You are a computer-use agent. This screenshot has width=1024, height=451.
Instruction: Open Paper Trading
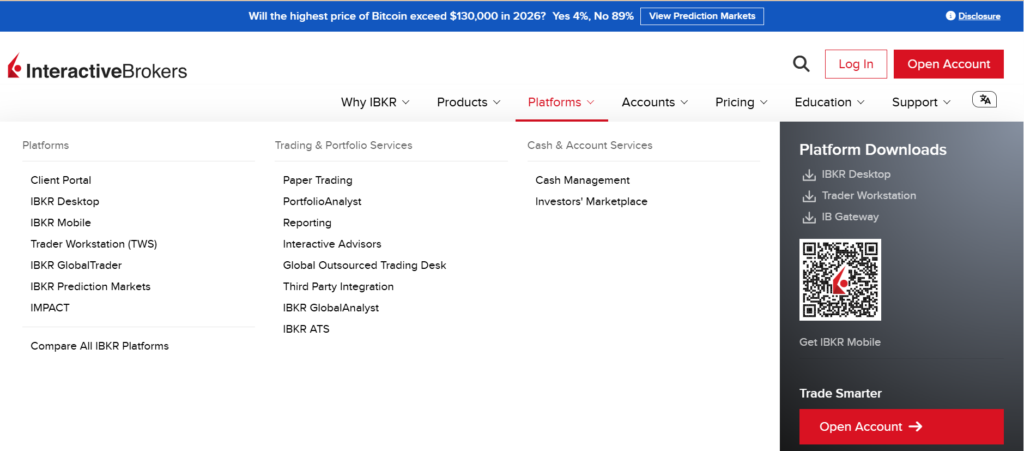pyautogui.click(x=317, y=180)
